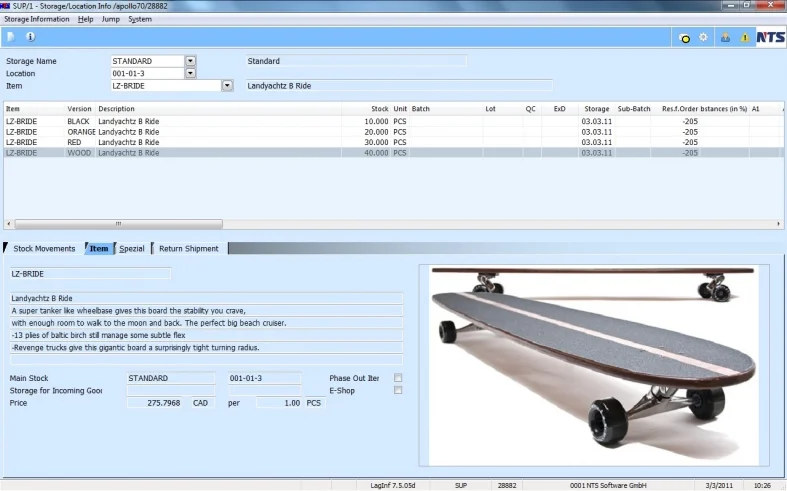Click the NTS logo
Screen dimensions: 787x491
[x=770, y=37]
